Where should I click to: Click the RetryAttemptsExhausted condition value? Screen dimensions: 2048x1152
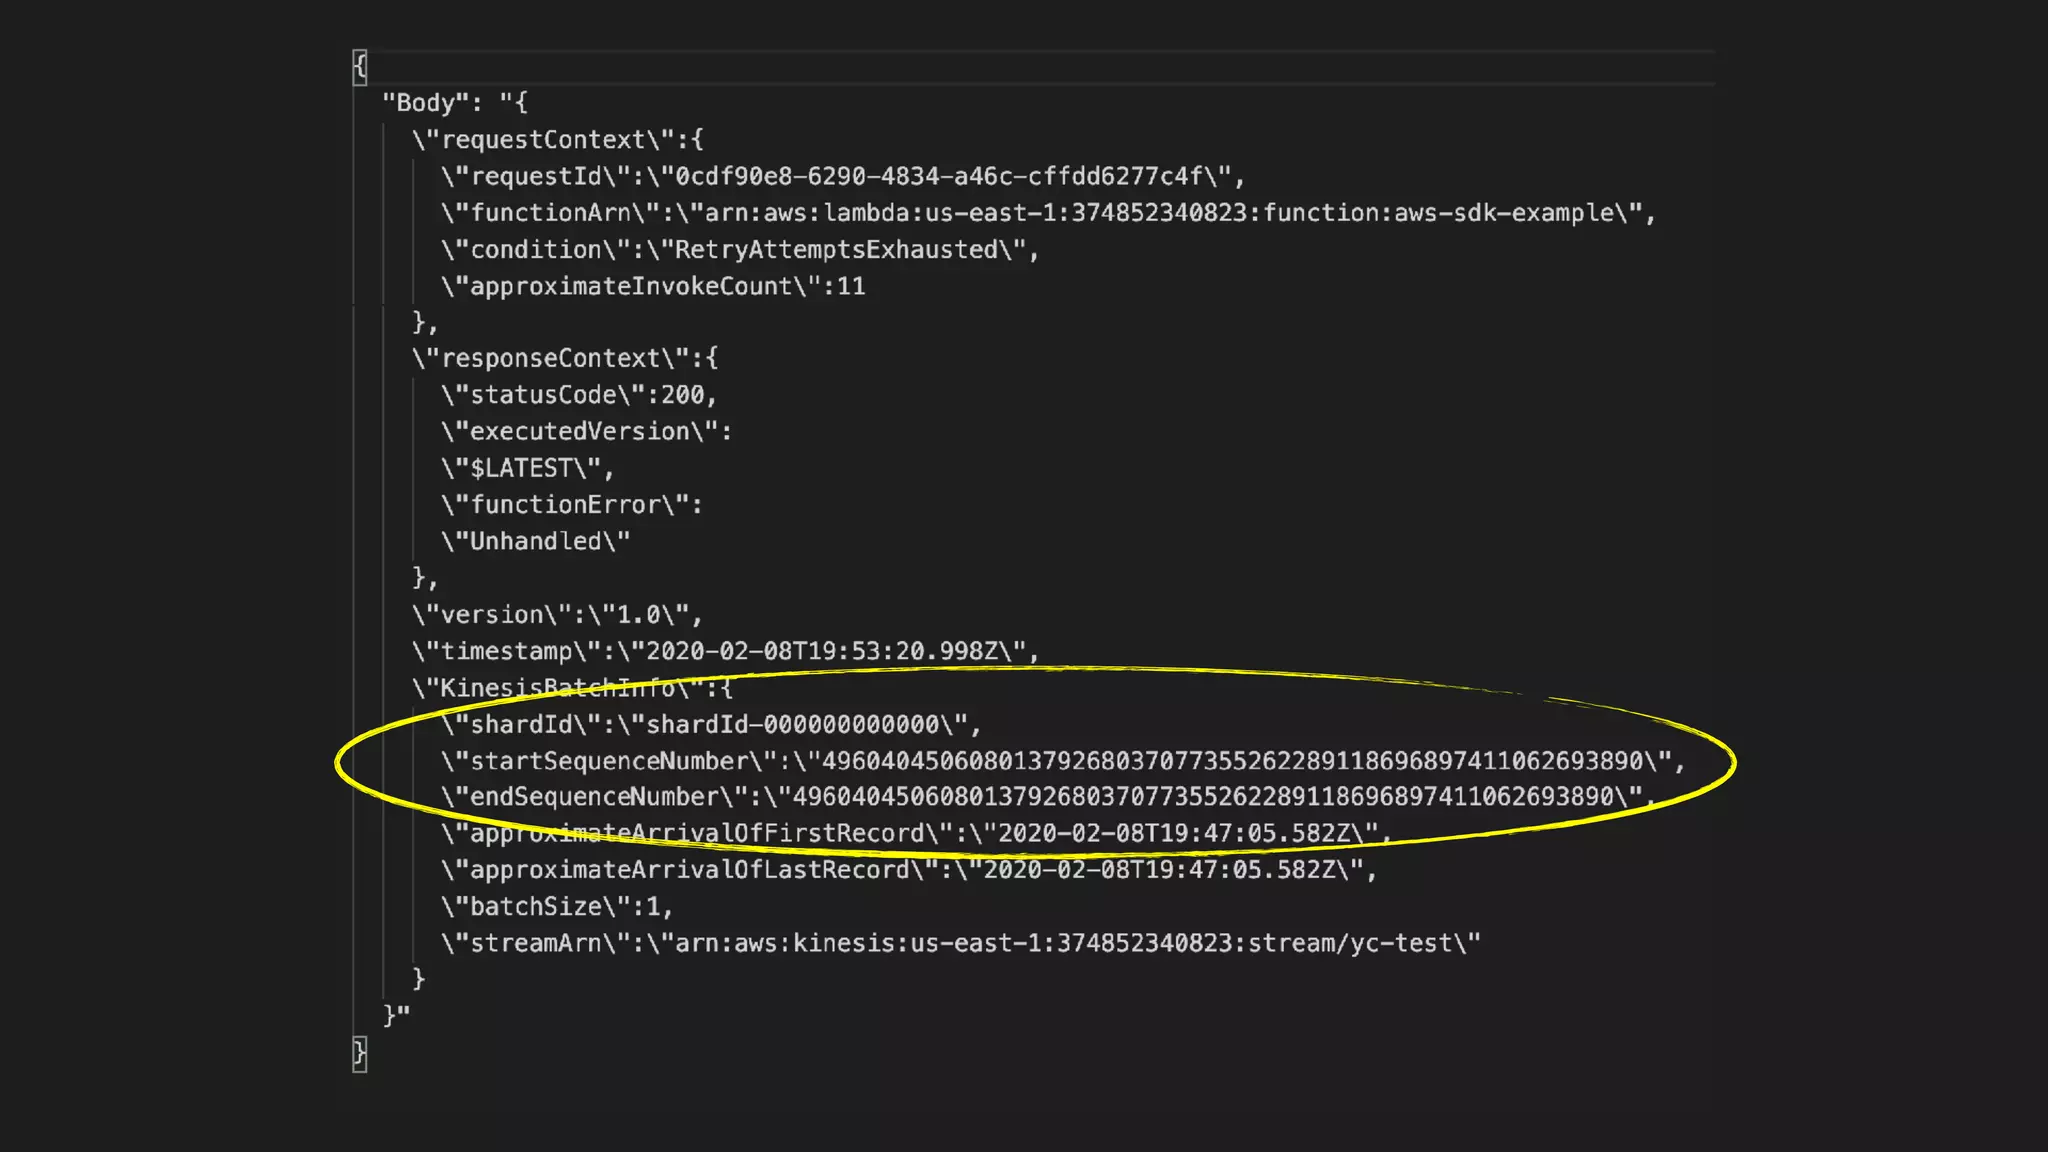(837, 250)
